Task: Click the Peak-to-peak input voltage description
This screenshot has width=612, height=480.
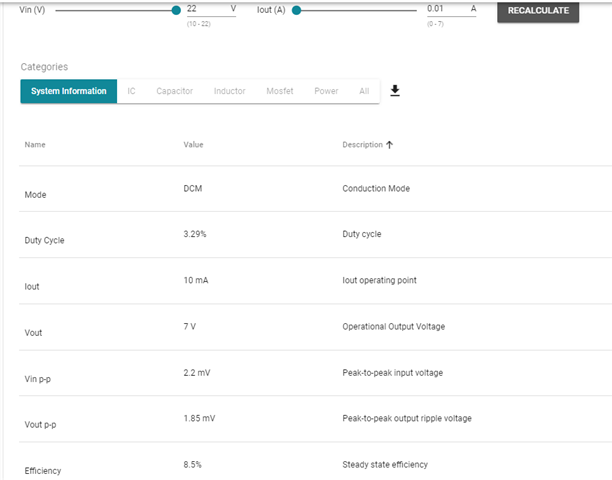Action: pyautogui.click(x=392, y=373)
